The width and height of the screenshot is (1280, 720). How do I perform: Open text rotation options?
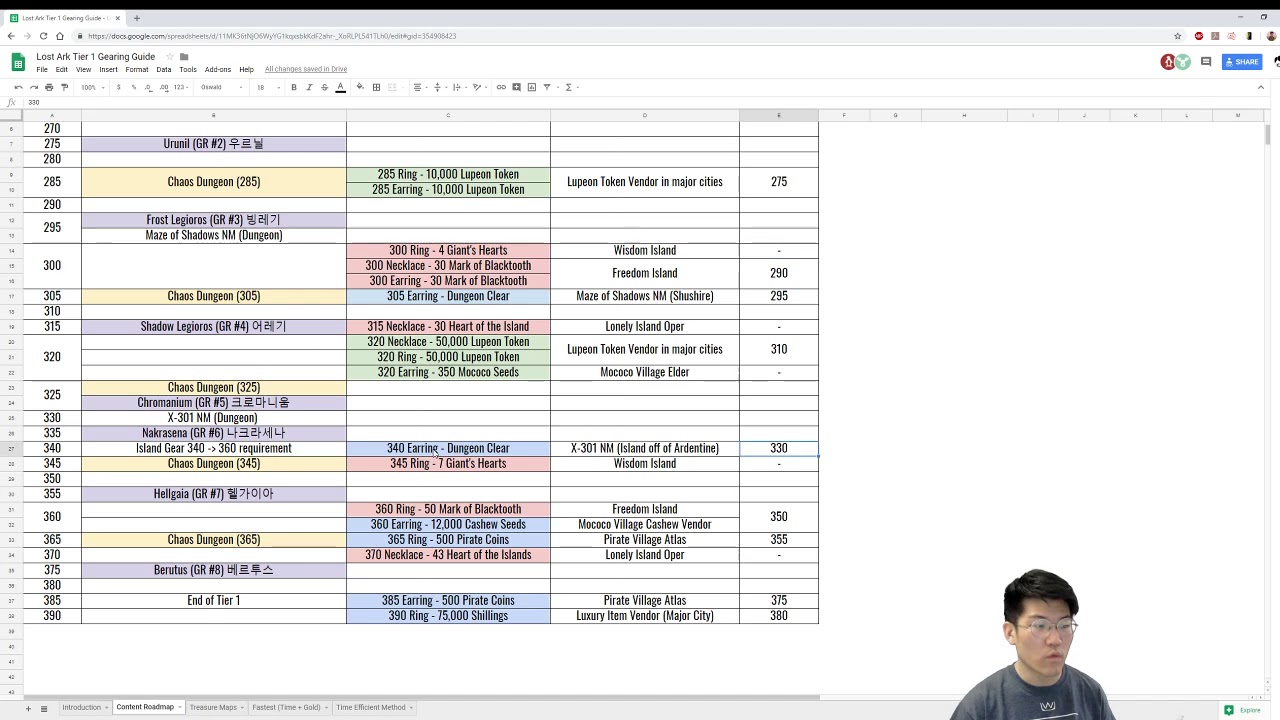[478, 87]
